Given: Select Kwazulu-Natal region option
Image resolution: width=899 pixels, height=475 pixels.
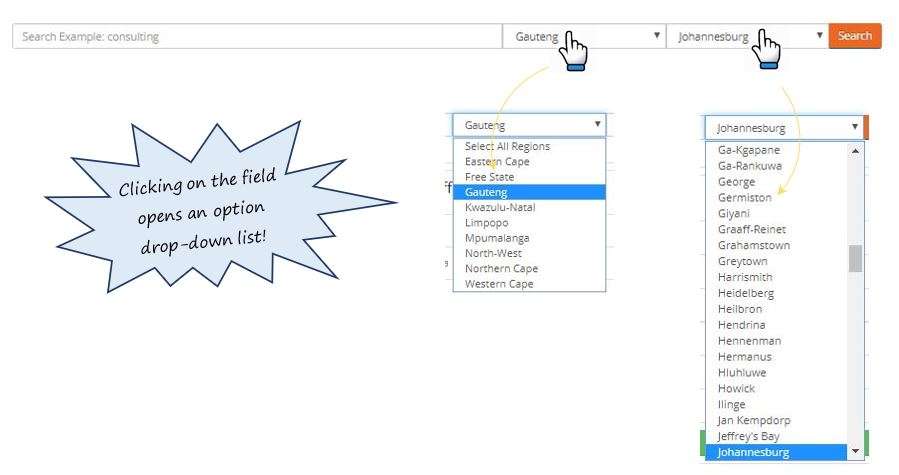Looking at the screenshot, I should click(500, 207).
